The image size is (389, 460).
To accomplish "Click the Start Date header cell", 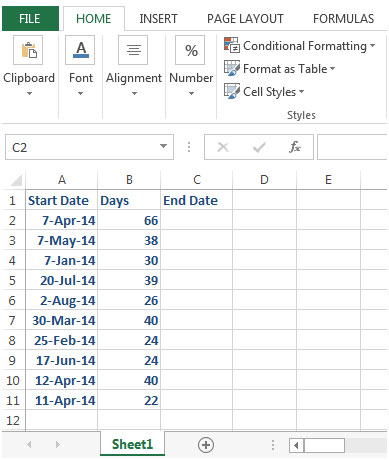I will [62, 200].
